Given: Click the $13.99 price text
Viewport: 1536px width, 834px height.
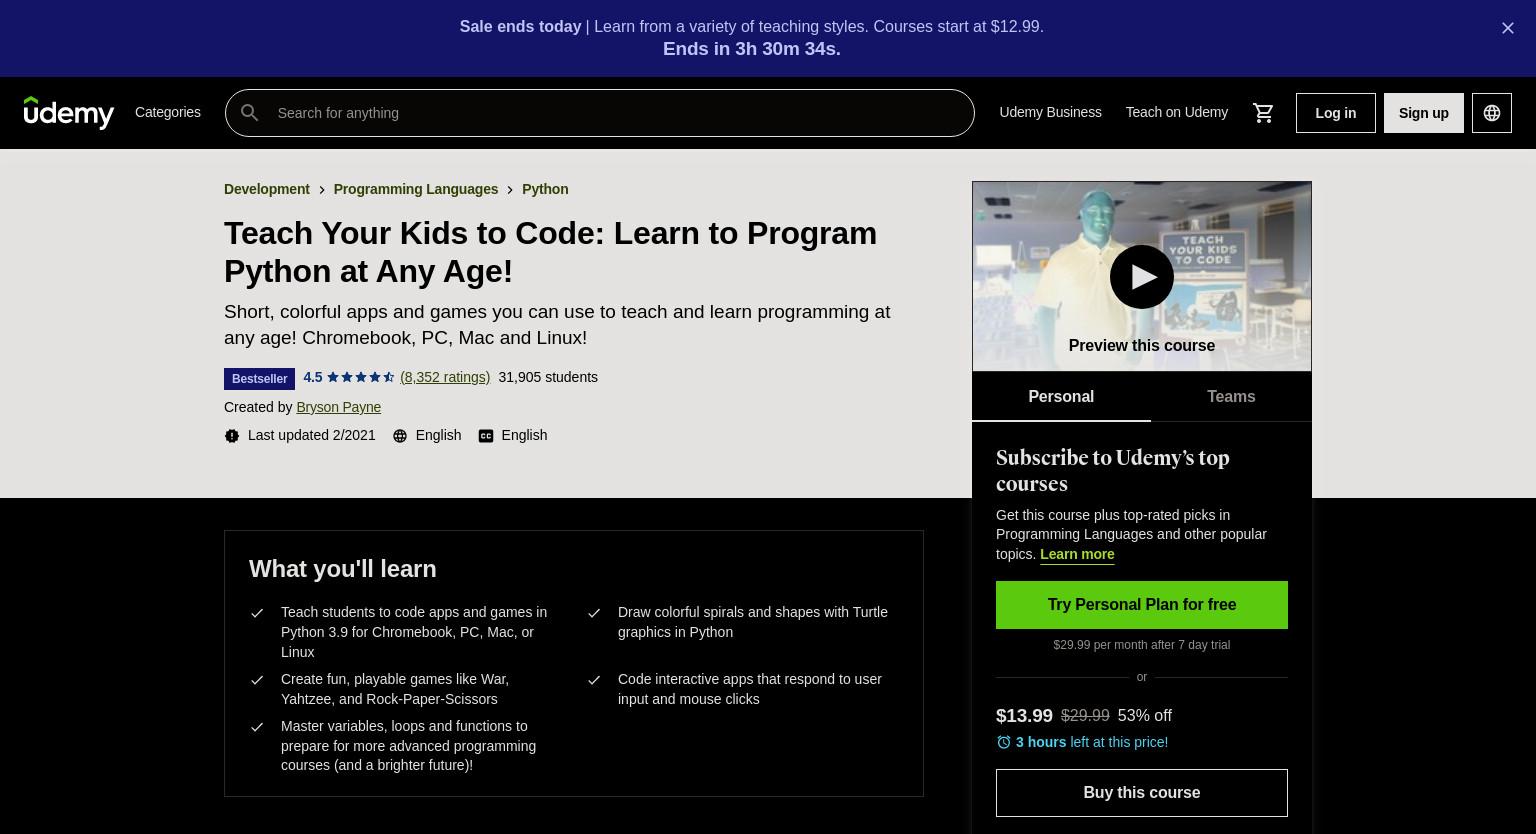Looking at the screenshot, I should click(x=1024, y=716).
